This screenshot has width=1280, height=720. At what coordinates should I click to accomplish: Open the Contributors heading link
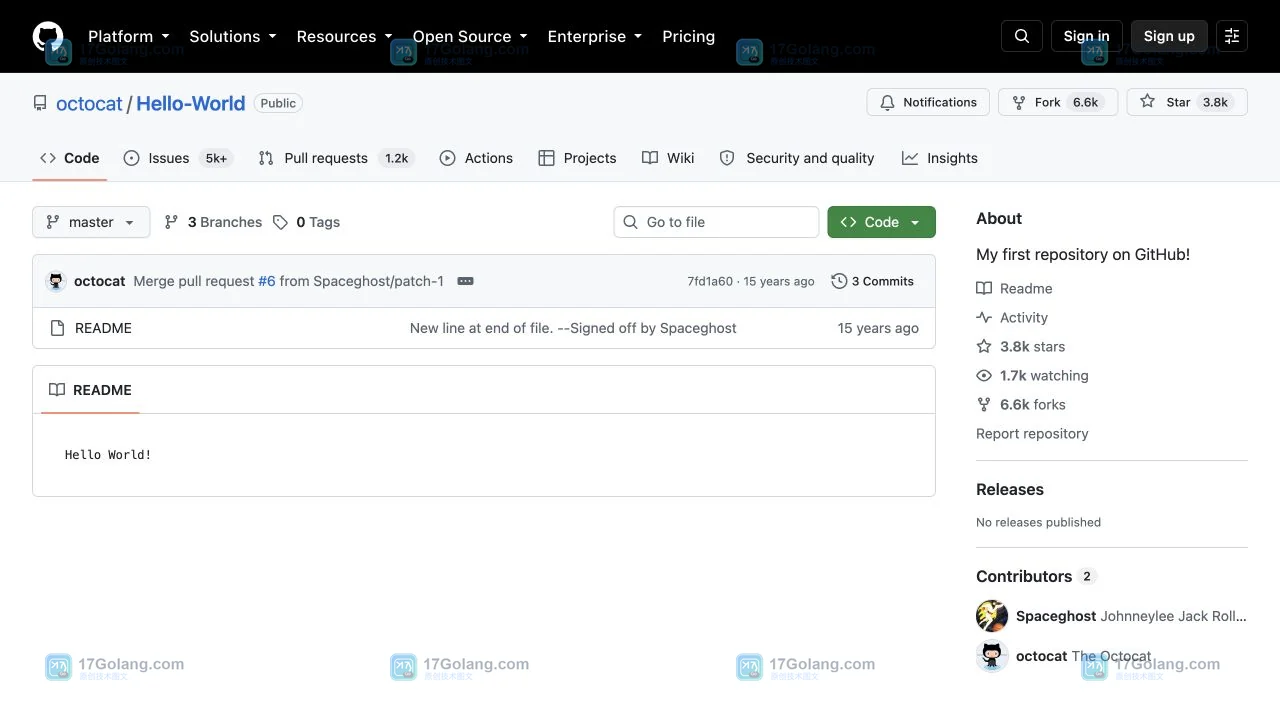coord(1036,576)
